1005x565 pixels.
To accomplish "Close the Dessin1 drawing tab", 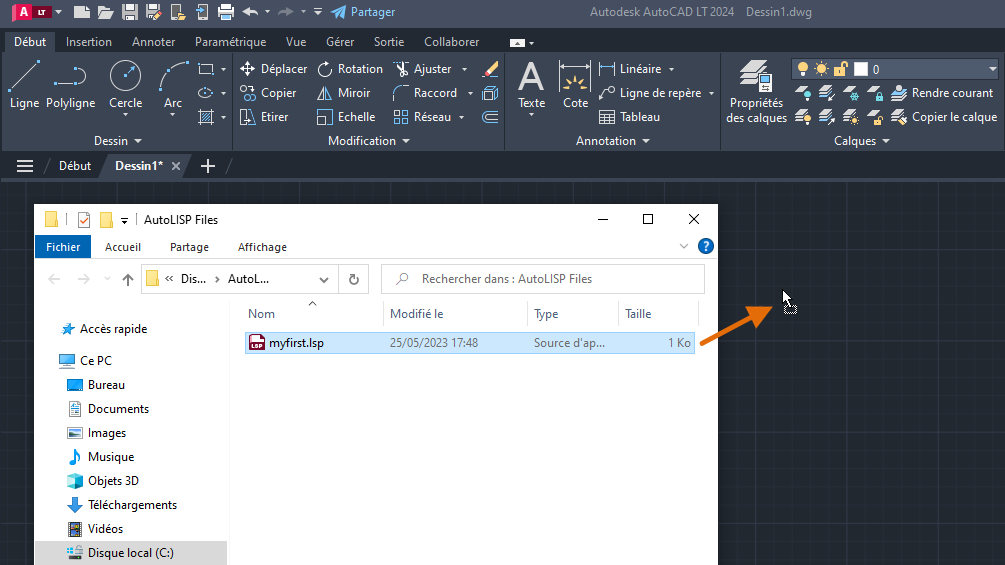I will pos(176,167).
